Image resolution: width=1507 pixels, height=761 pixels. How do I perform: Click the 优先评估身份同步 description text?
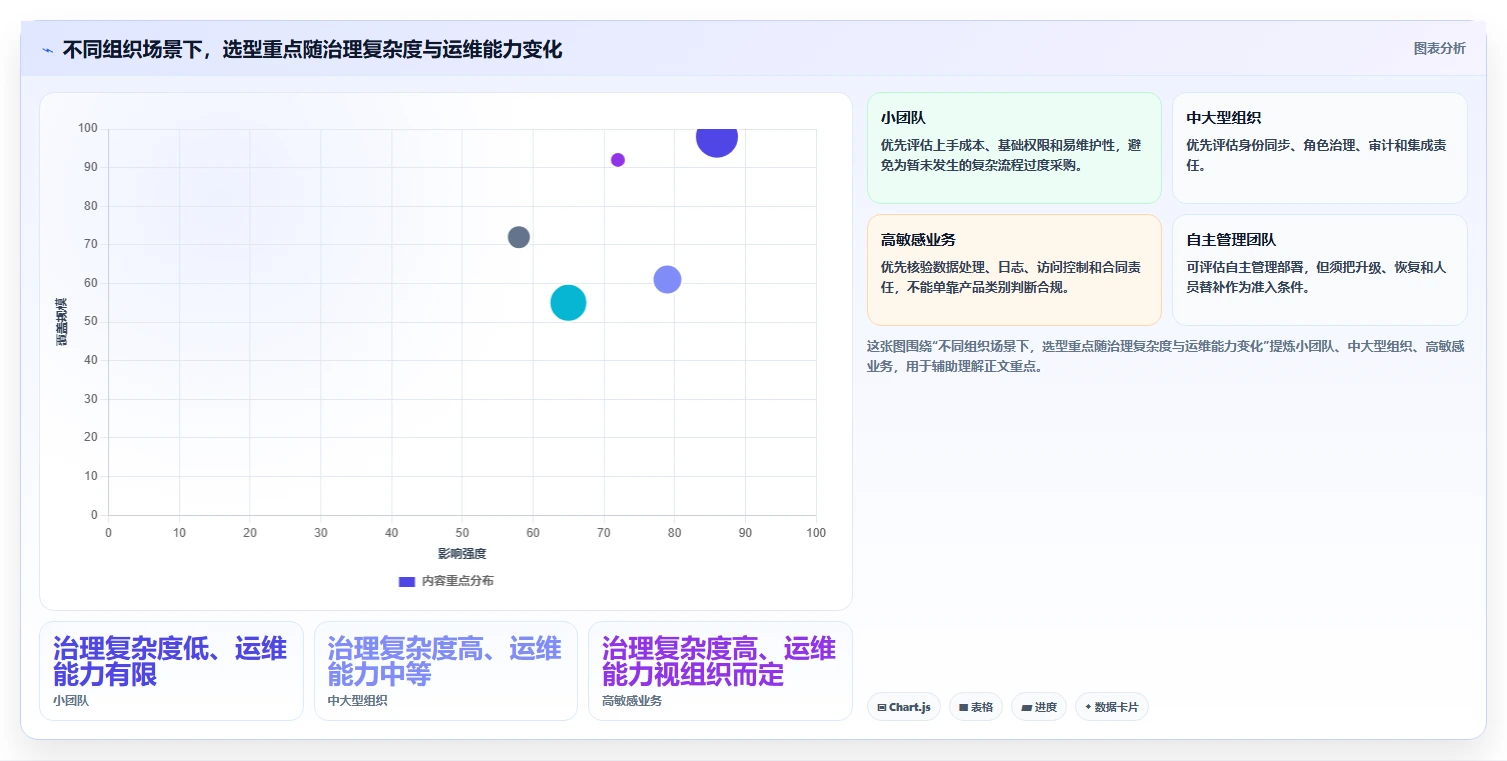click(1316, 155)
